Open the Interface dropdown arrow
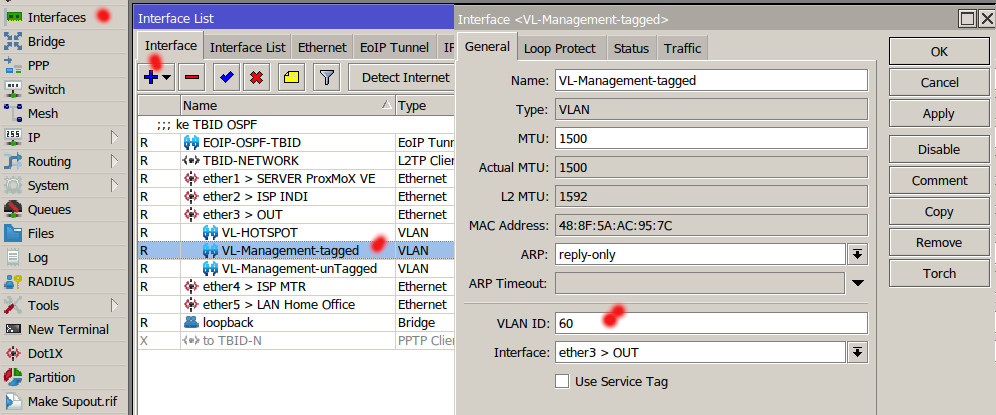This screenshot has height=415, width=996. tap(858, 352)
